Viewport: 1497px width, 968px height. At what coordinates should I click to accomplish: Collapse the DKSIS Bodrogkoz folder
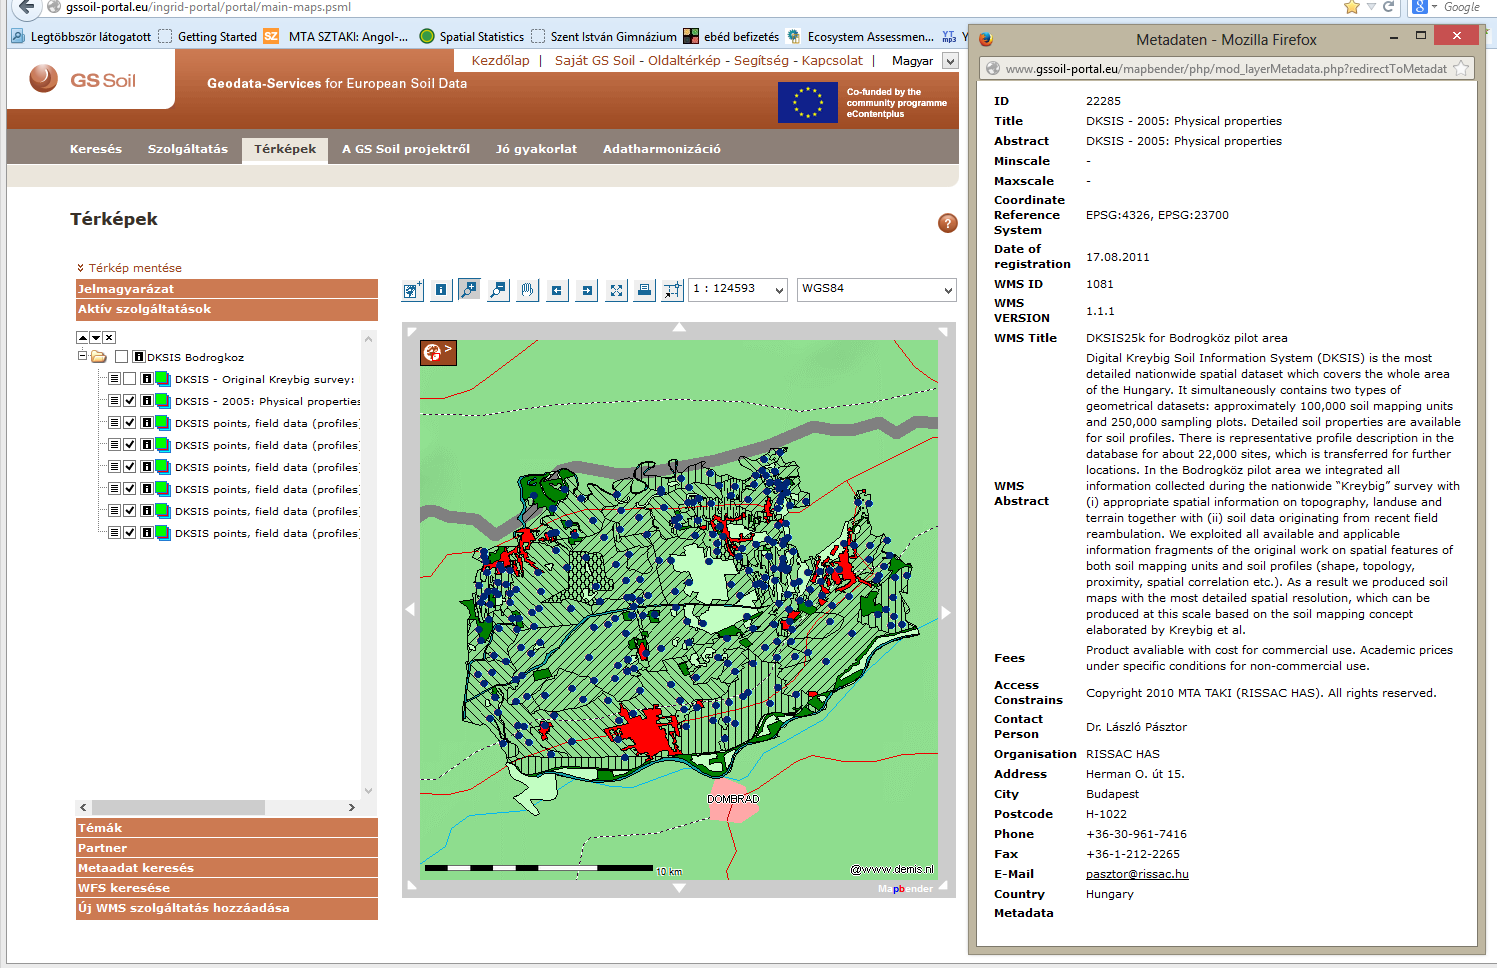pos(83,356)
